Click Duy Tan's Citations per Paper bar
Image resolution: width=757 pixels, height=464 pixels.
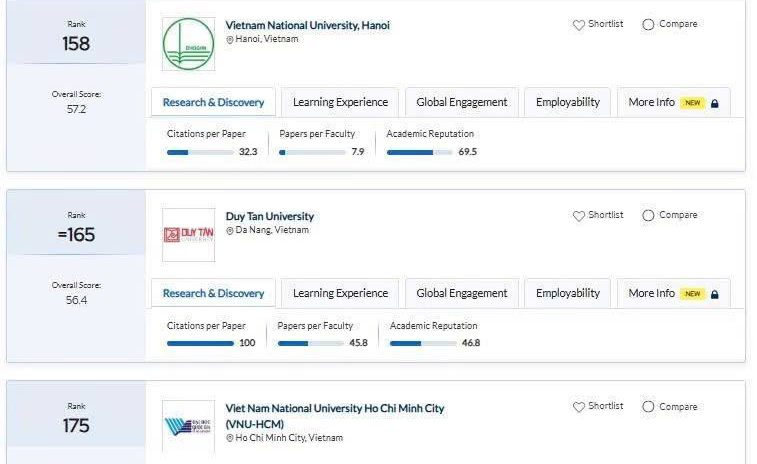pos(200,344)
